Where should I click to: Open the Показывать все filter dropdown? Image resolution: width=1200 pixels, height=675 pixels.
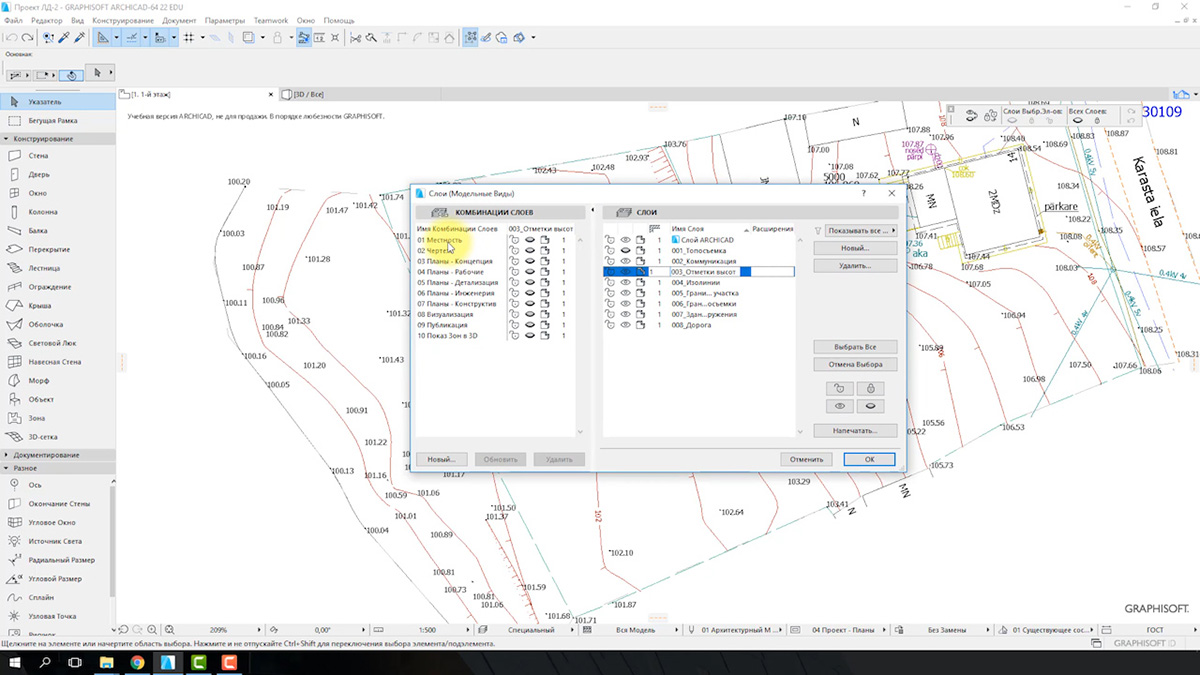point(855,230)
